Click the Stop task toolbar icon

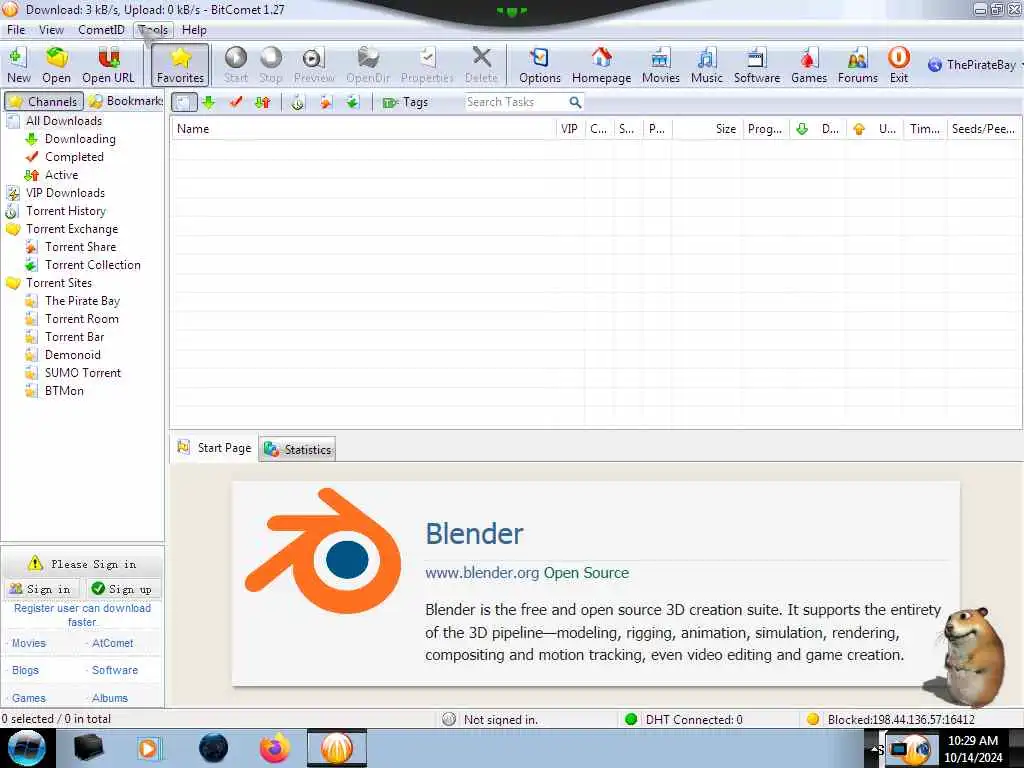pyautogui.click(x=270, y=65)
